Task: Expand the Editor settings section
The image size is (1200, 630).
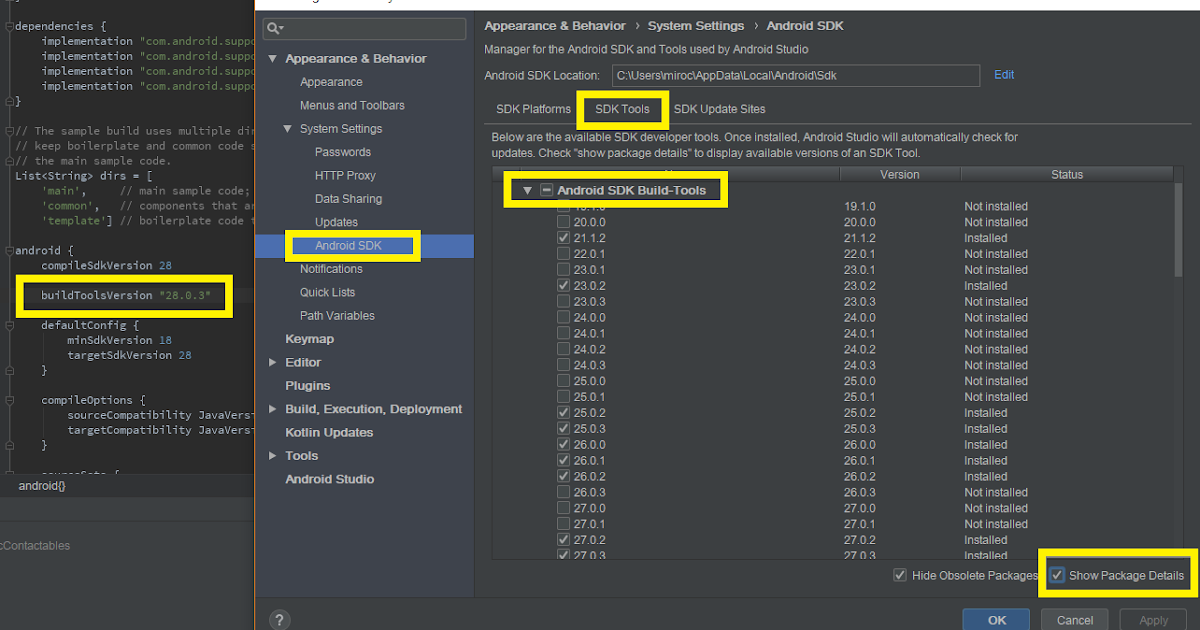Action: click(x=272, y=362)
